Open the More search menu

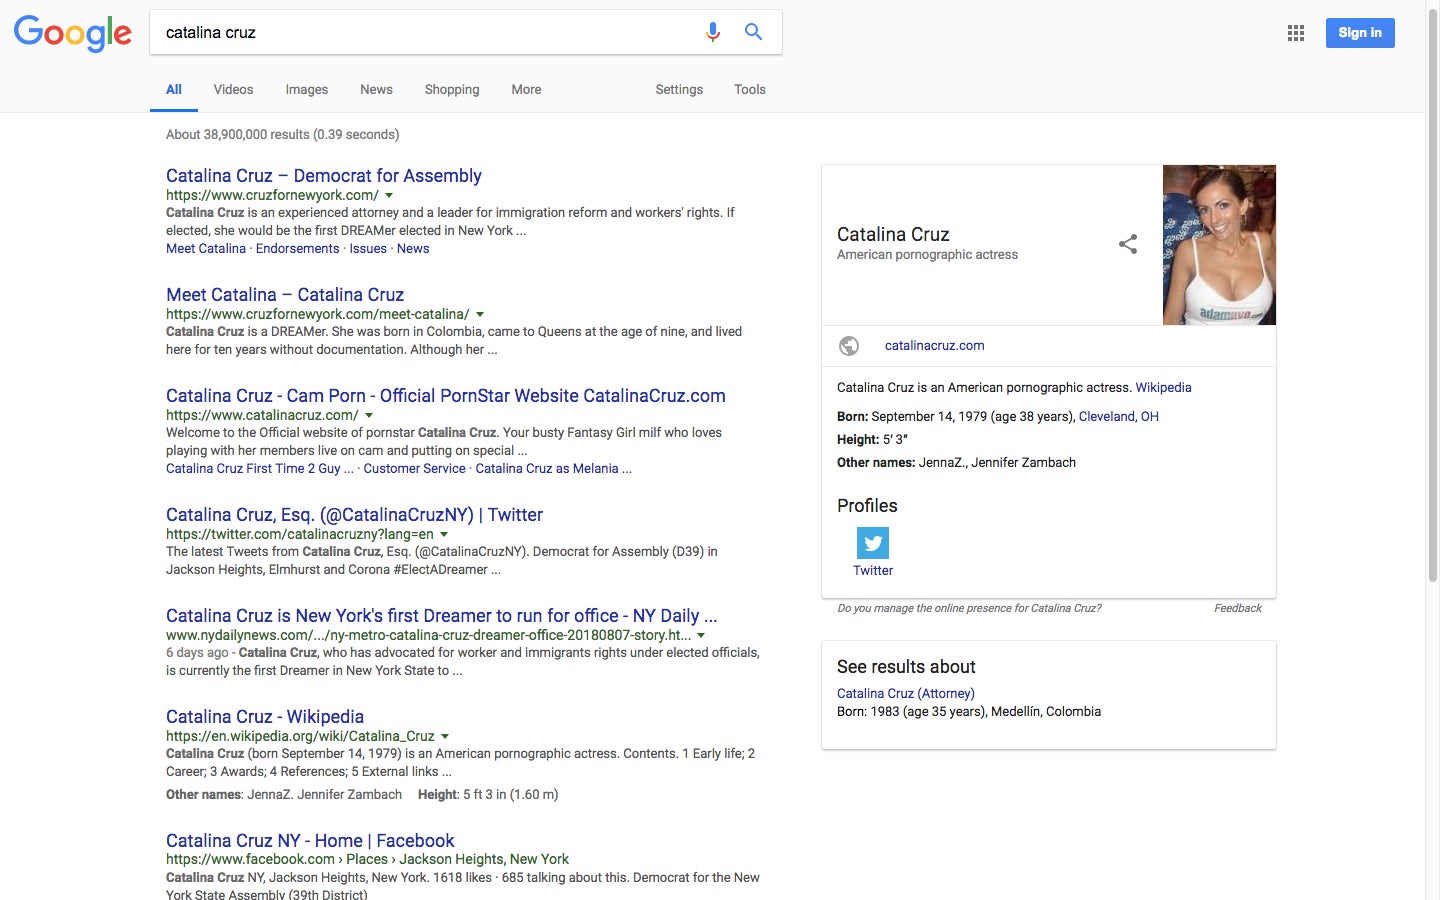tap(526, 89)
